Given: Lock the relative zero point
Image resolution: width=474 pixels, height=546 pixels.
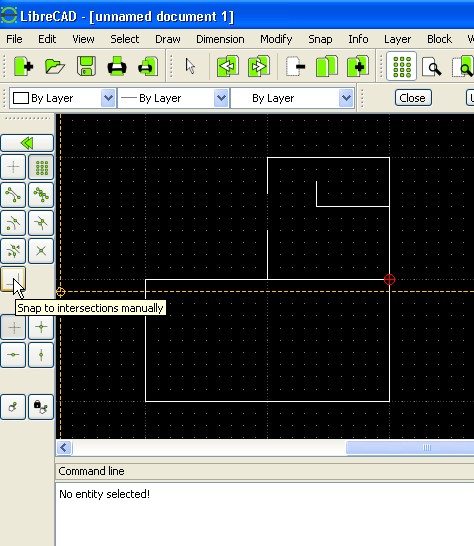Looking at the screenshot, I should pyautogui.click(x=41, y=407).
